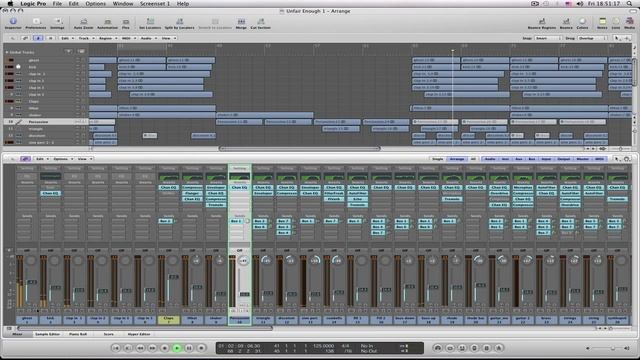
Task: Open the arrange Track dropdown menu
Action: point(86,38)
